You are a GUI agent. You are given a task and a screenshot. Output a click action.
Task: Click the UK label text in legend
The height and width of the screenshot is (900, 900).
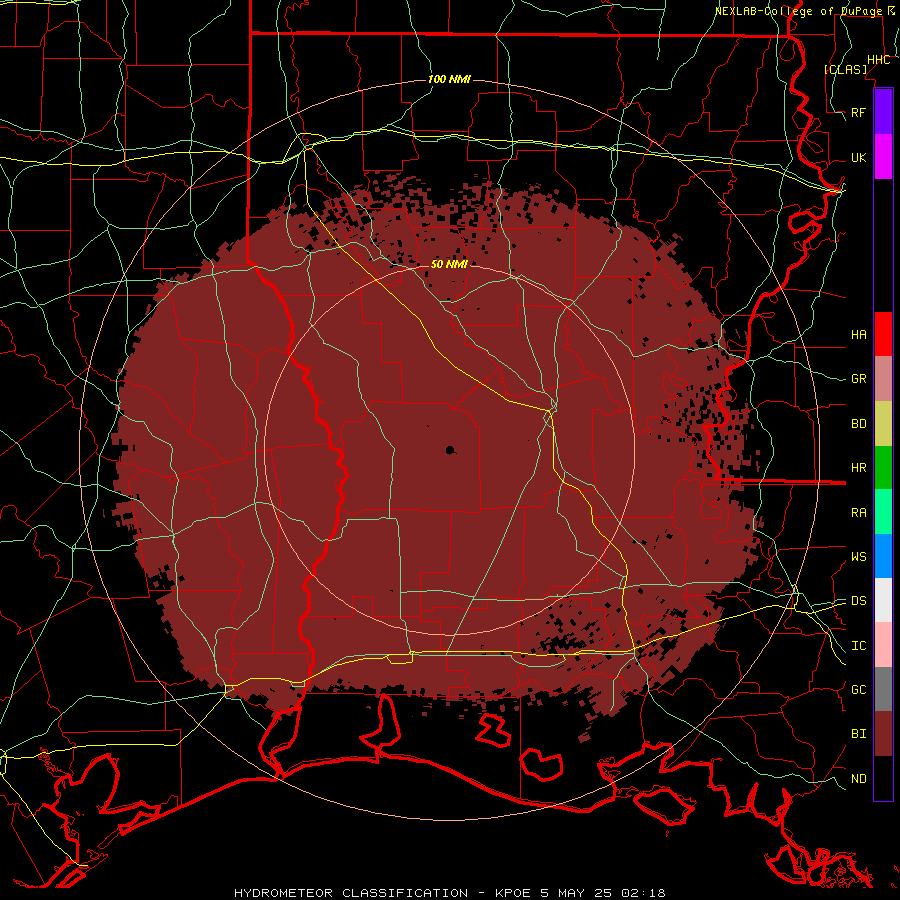(858, 157)
